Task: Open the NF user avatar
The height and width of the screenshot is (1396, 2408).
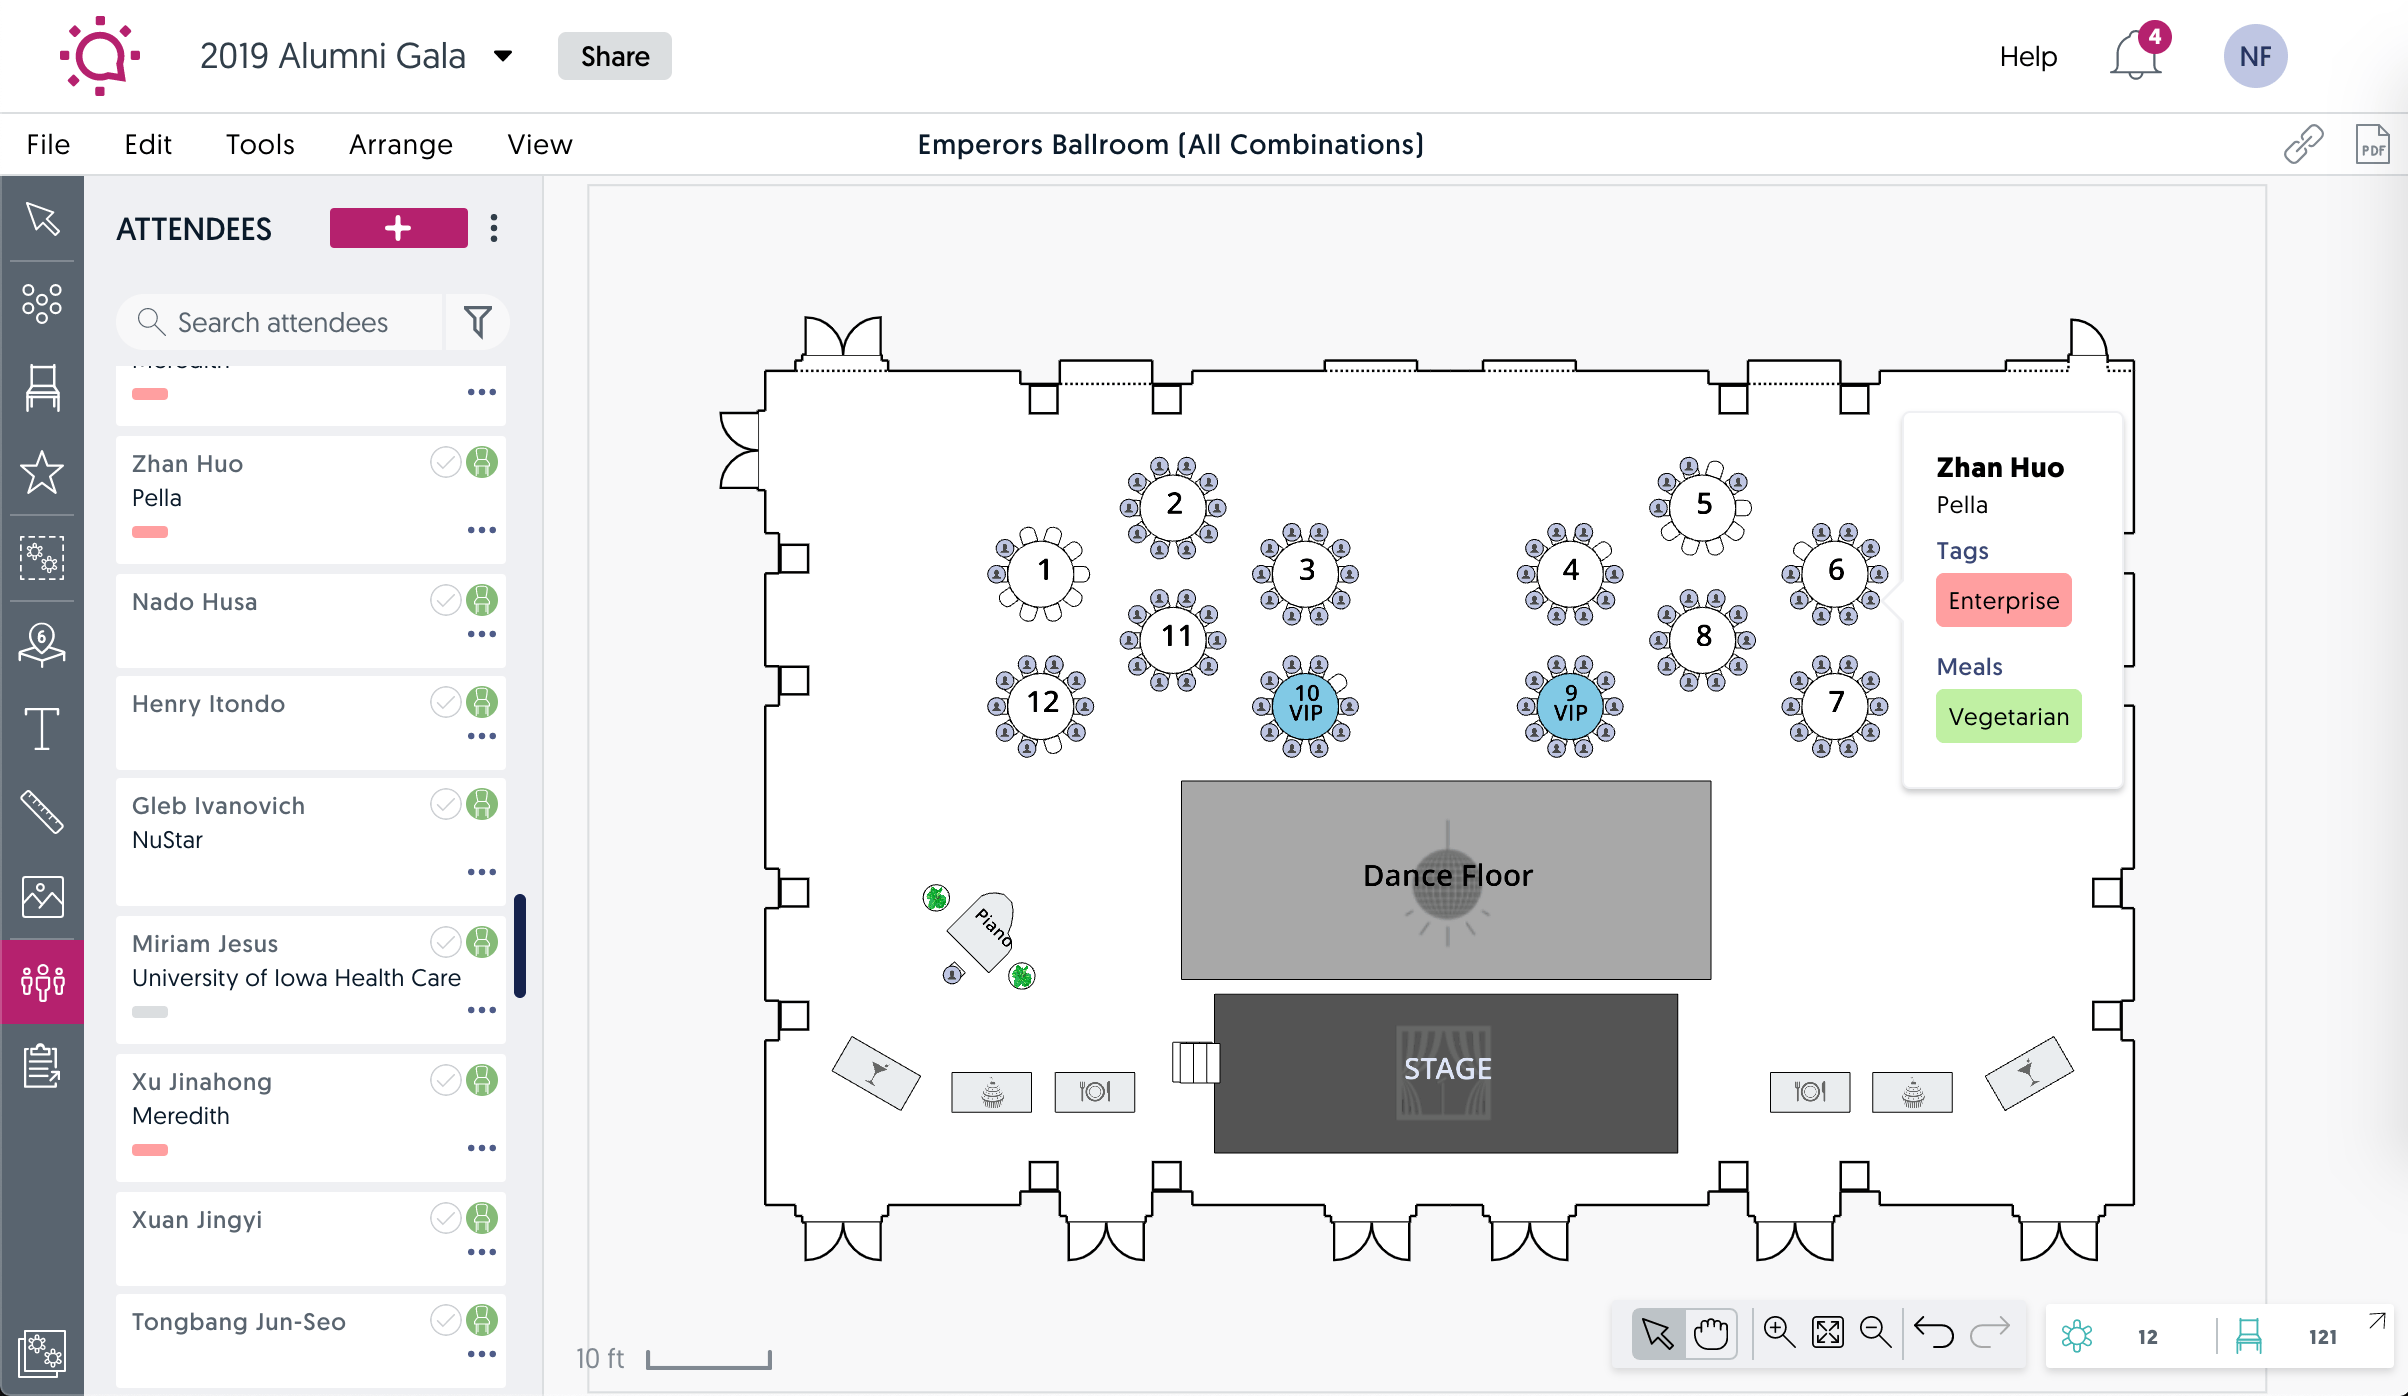Action: [2255, 56]
